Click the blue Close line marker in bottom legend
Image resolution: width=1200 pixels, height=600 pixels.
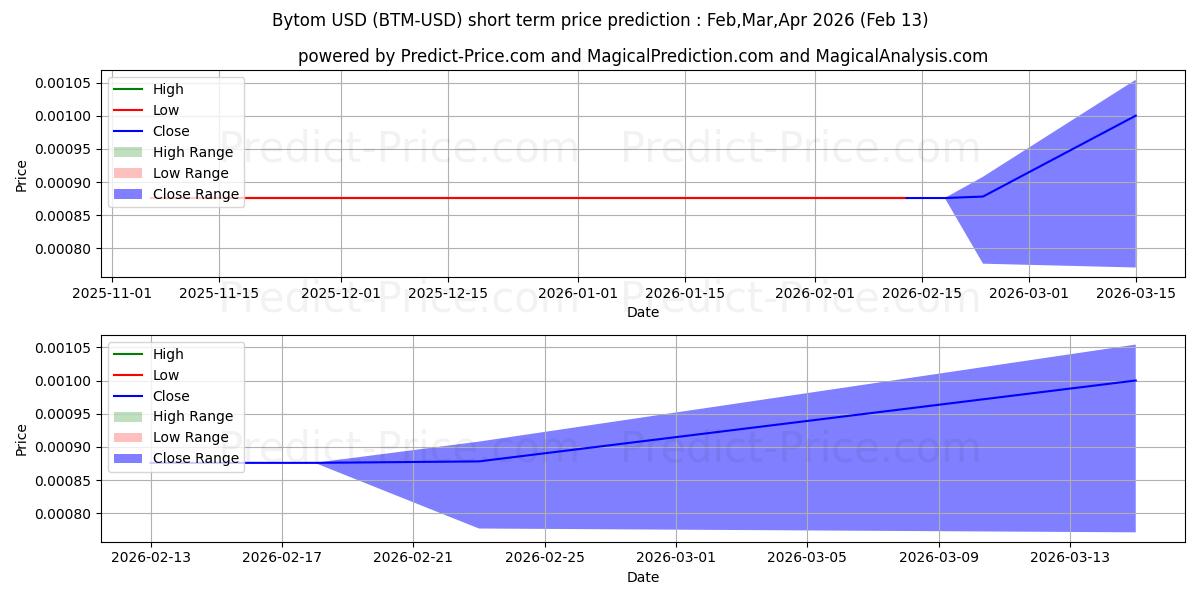tap(128, 396)
